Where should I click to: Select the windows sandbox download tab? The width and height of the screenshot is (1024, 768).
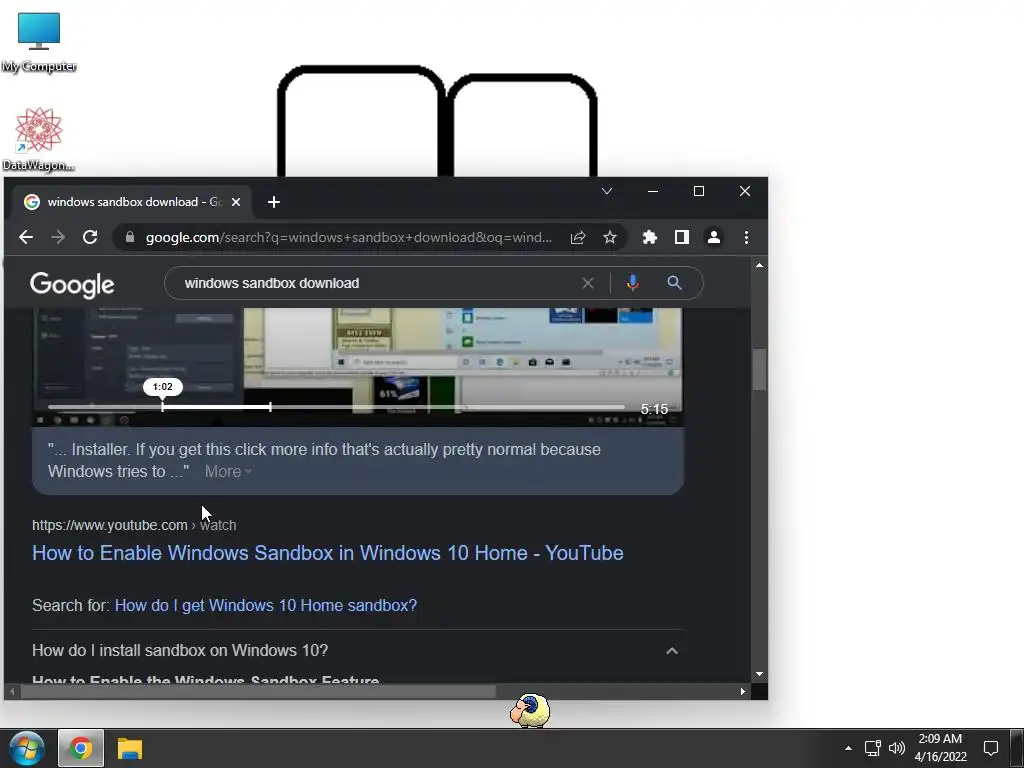pyautogui.click(x=133, y=202)
